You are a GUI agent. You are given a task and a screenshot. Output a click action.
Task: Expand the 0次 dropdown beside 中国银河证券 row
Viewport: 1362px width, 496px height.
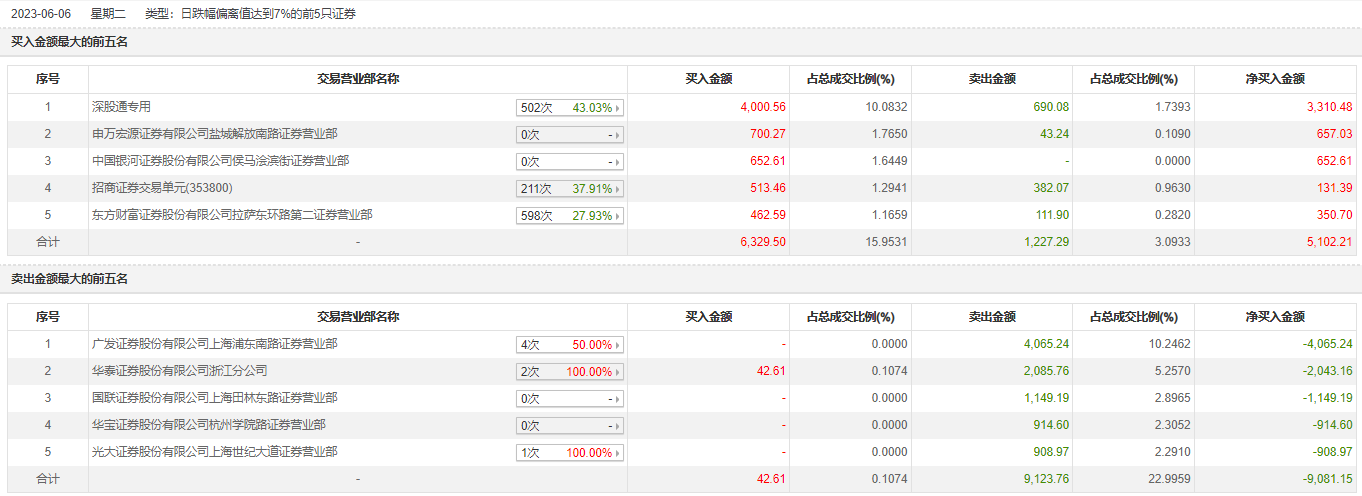click(x=570, y=162)
